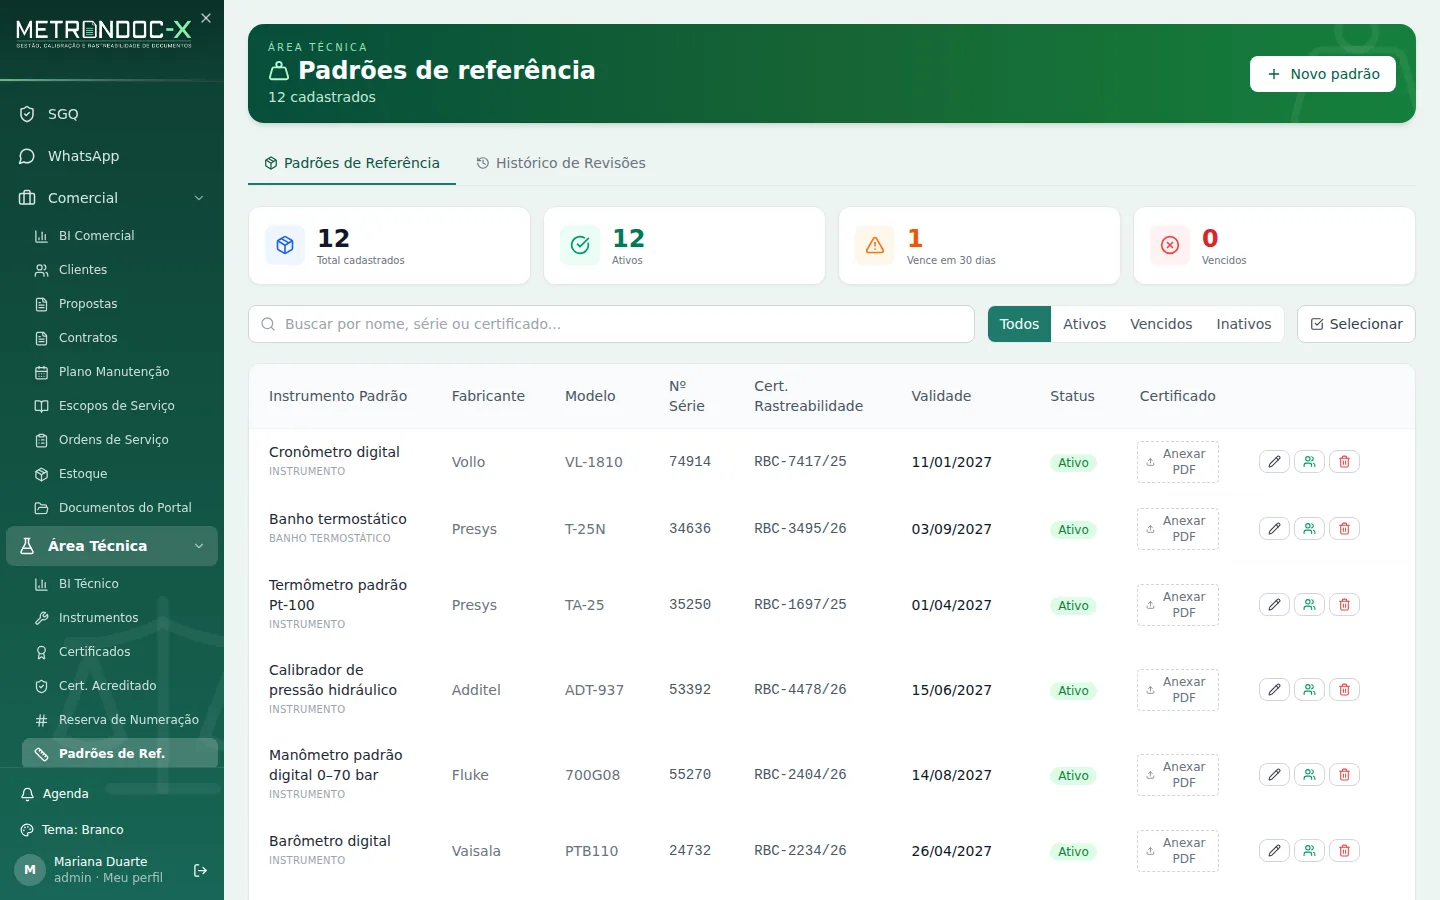This screenshot has width=1440, height=900.
Task: Click the Total cadastrados cube icon
Action: pyautogui.click(x=285, y=245)
